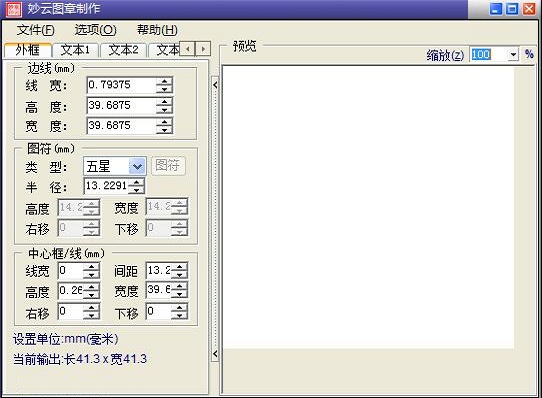Collapse left panel with upper splitter arrow
Viewport: 542px width, 398px height.
pos(215,85)
